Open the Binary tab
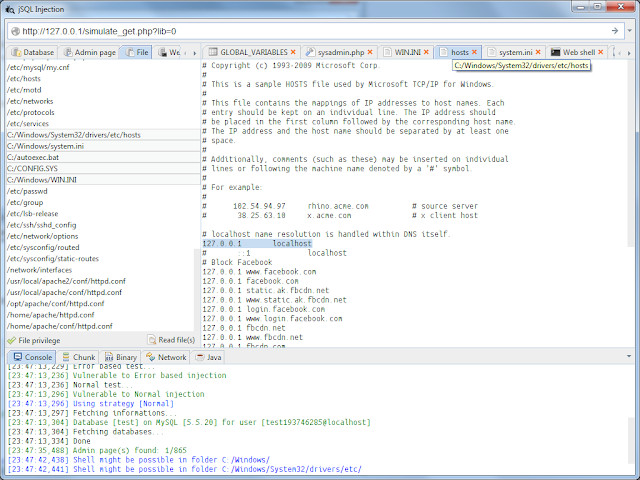Screen dimensions: 640x480 coord(121,357)
